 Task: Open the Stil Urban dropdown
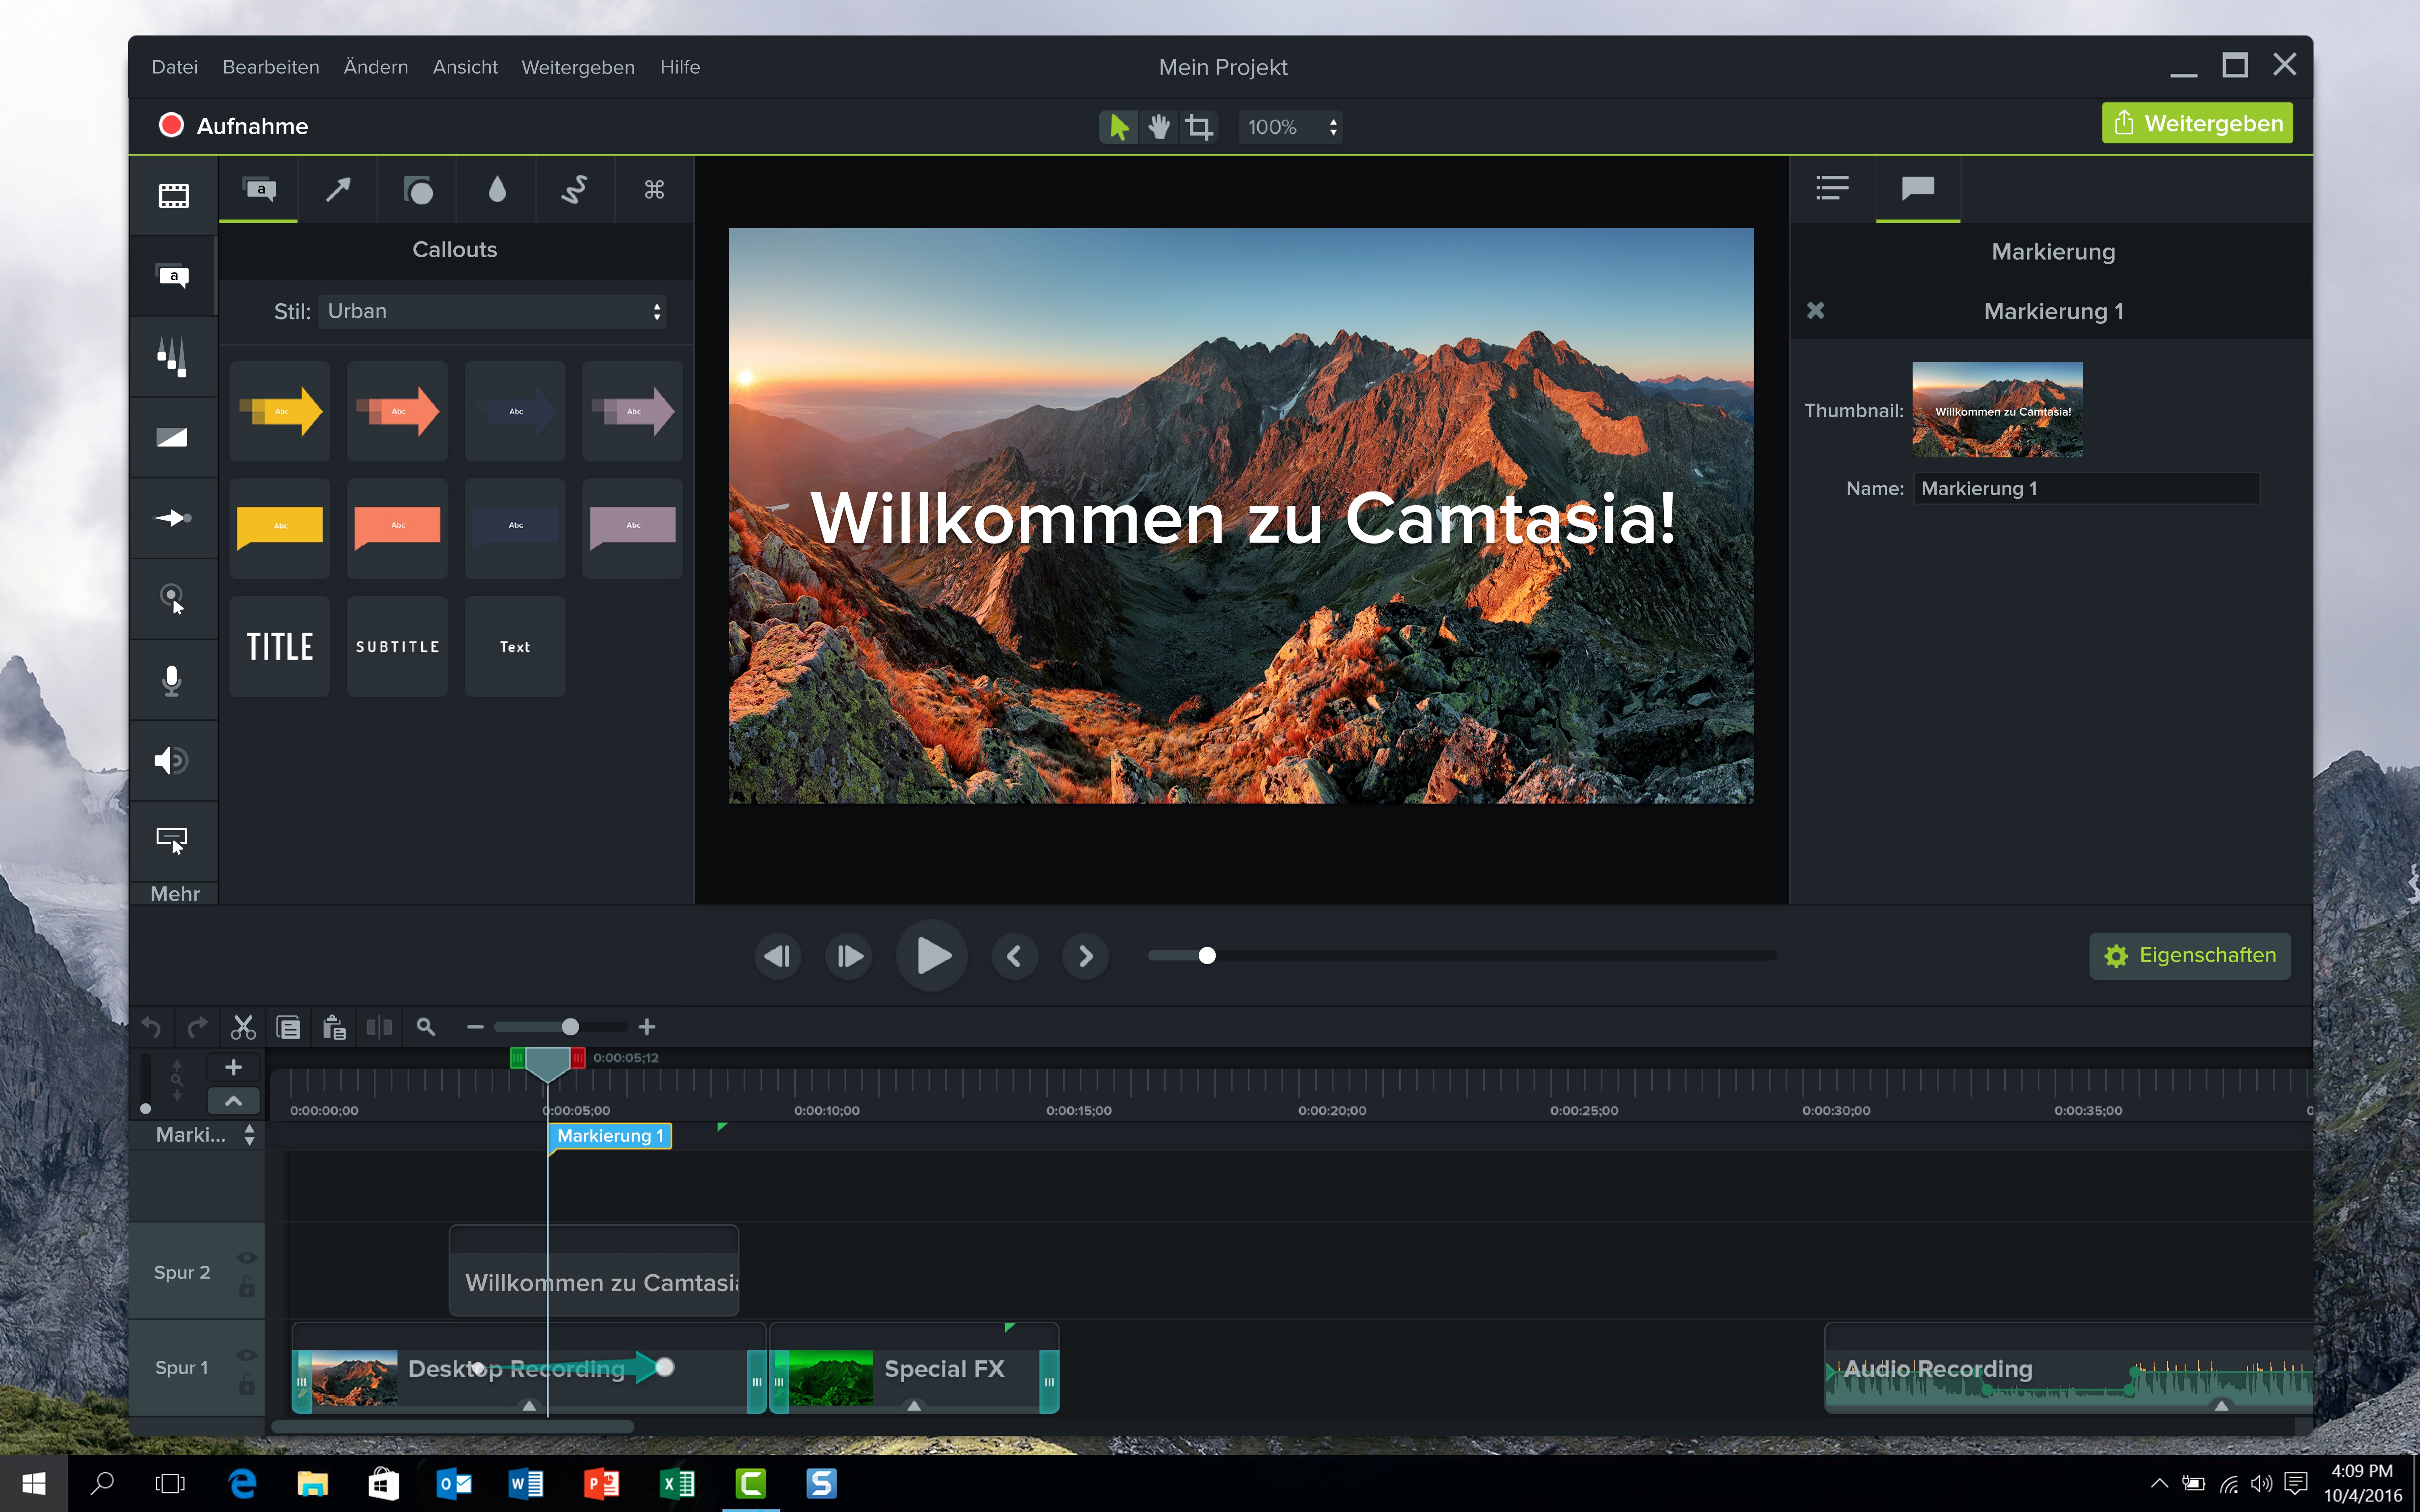[493, 311]
